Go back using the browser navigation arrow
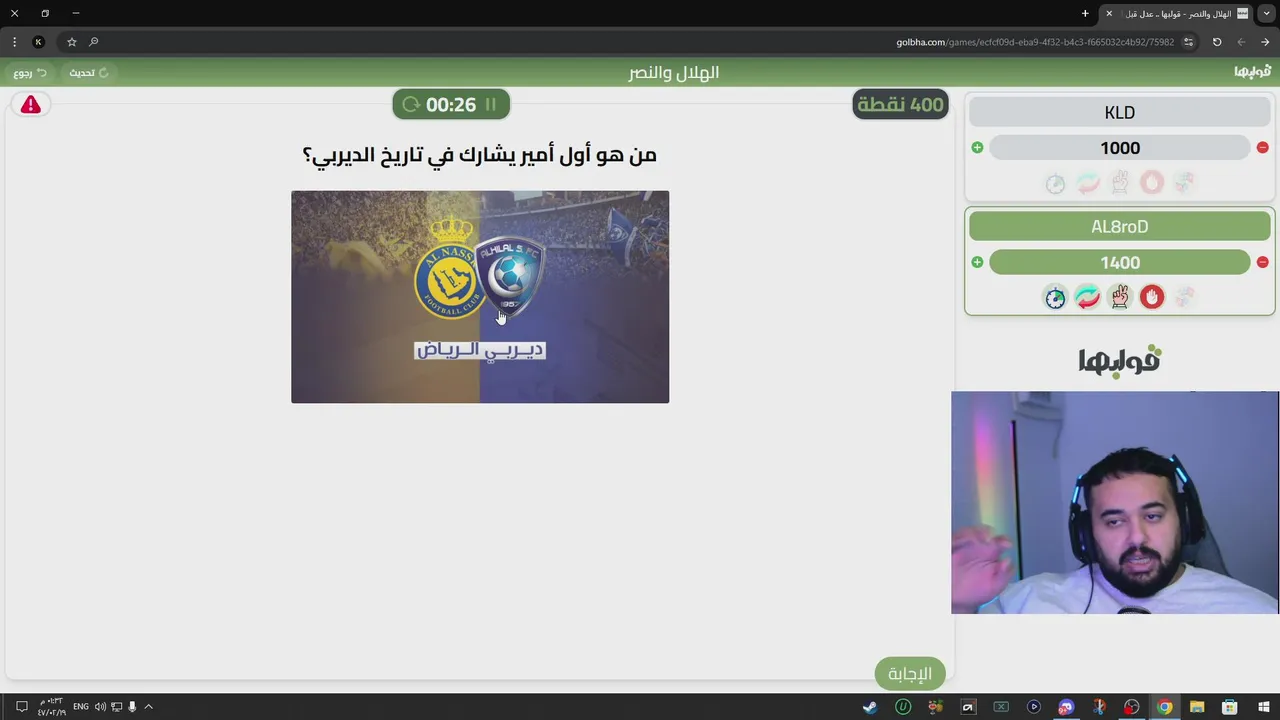The height and width of the screenshot is (720, 1280). [x=1241, y=42]
